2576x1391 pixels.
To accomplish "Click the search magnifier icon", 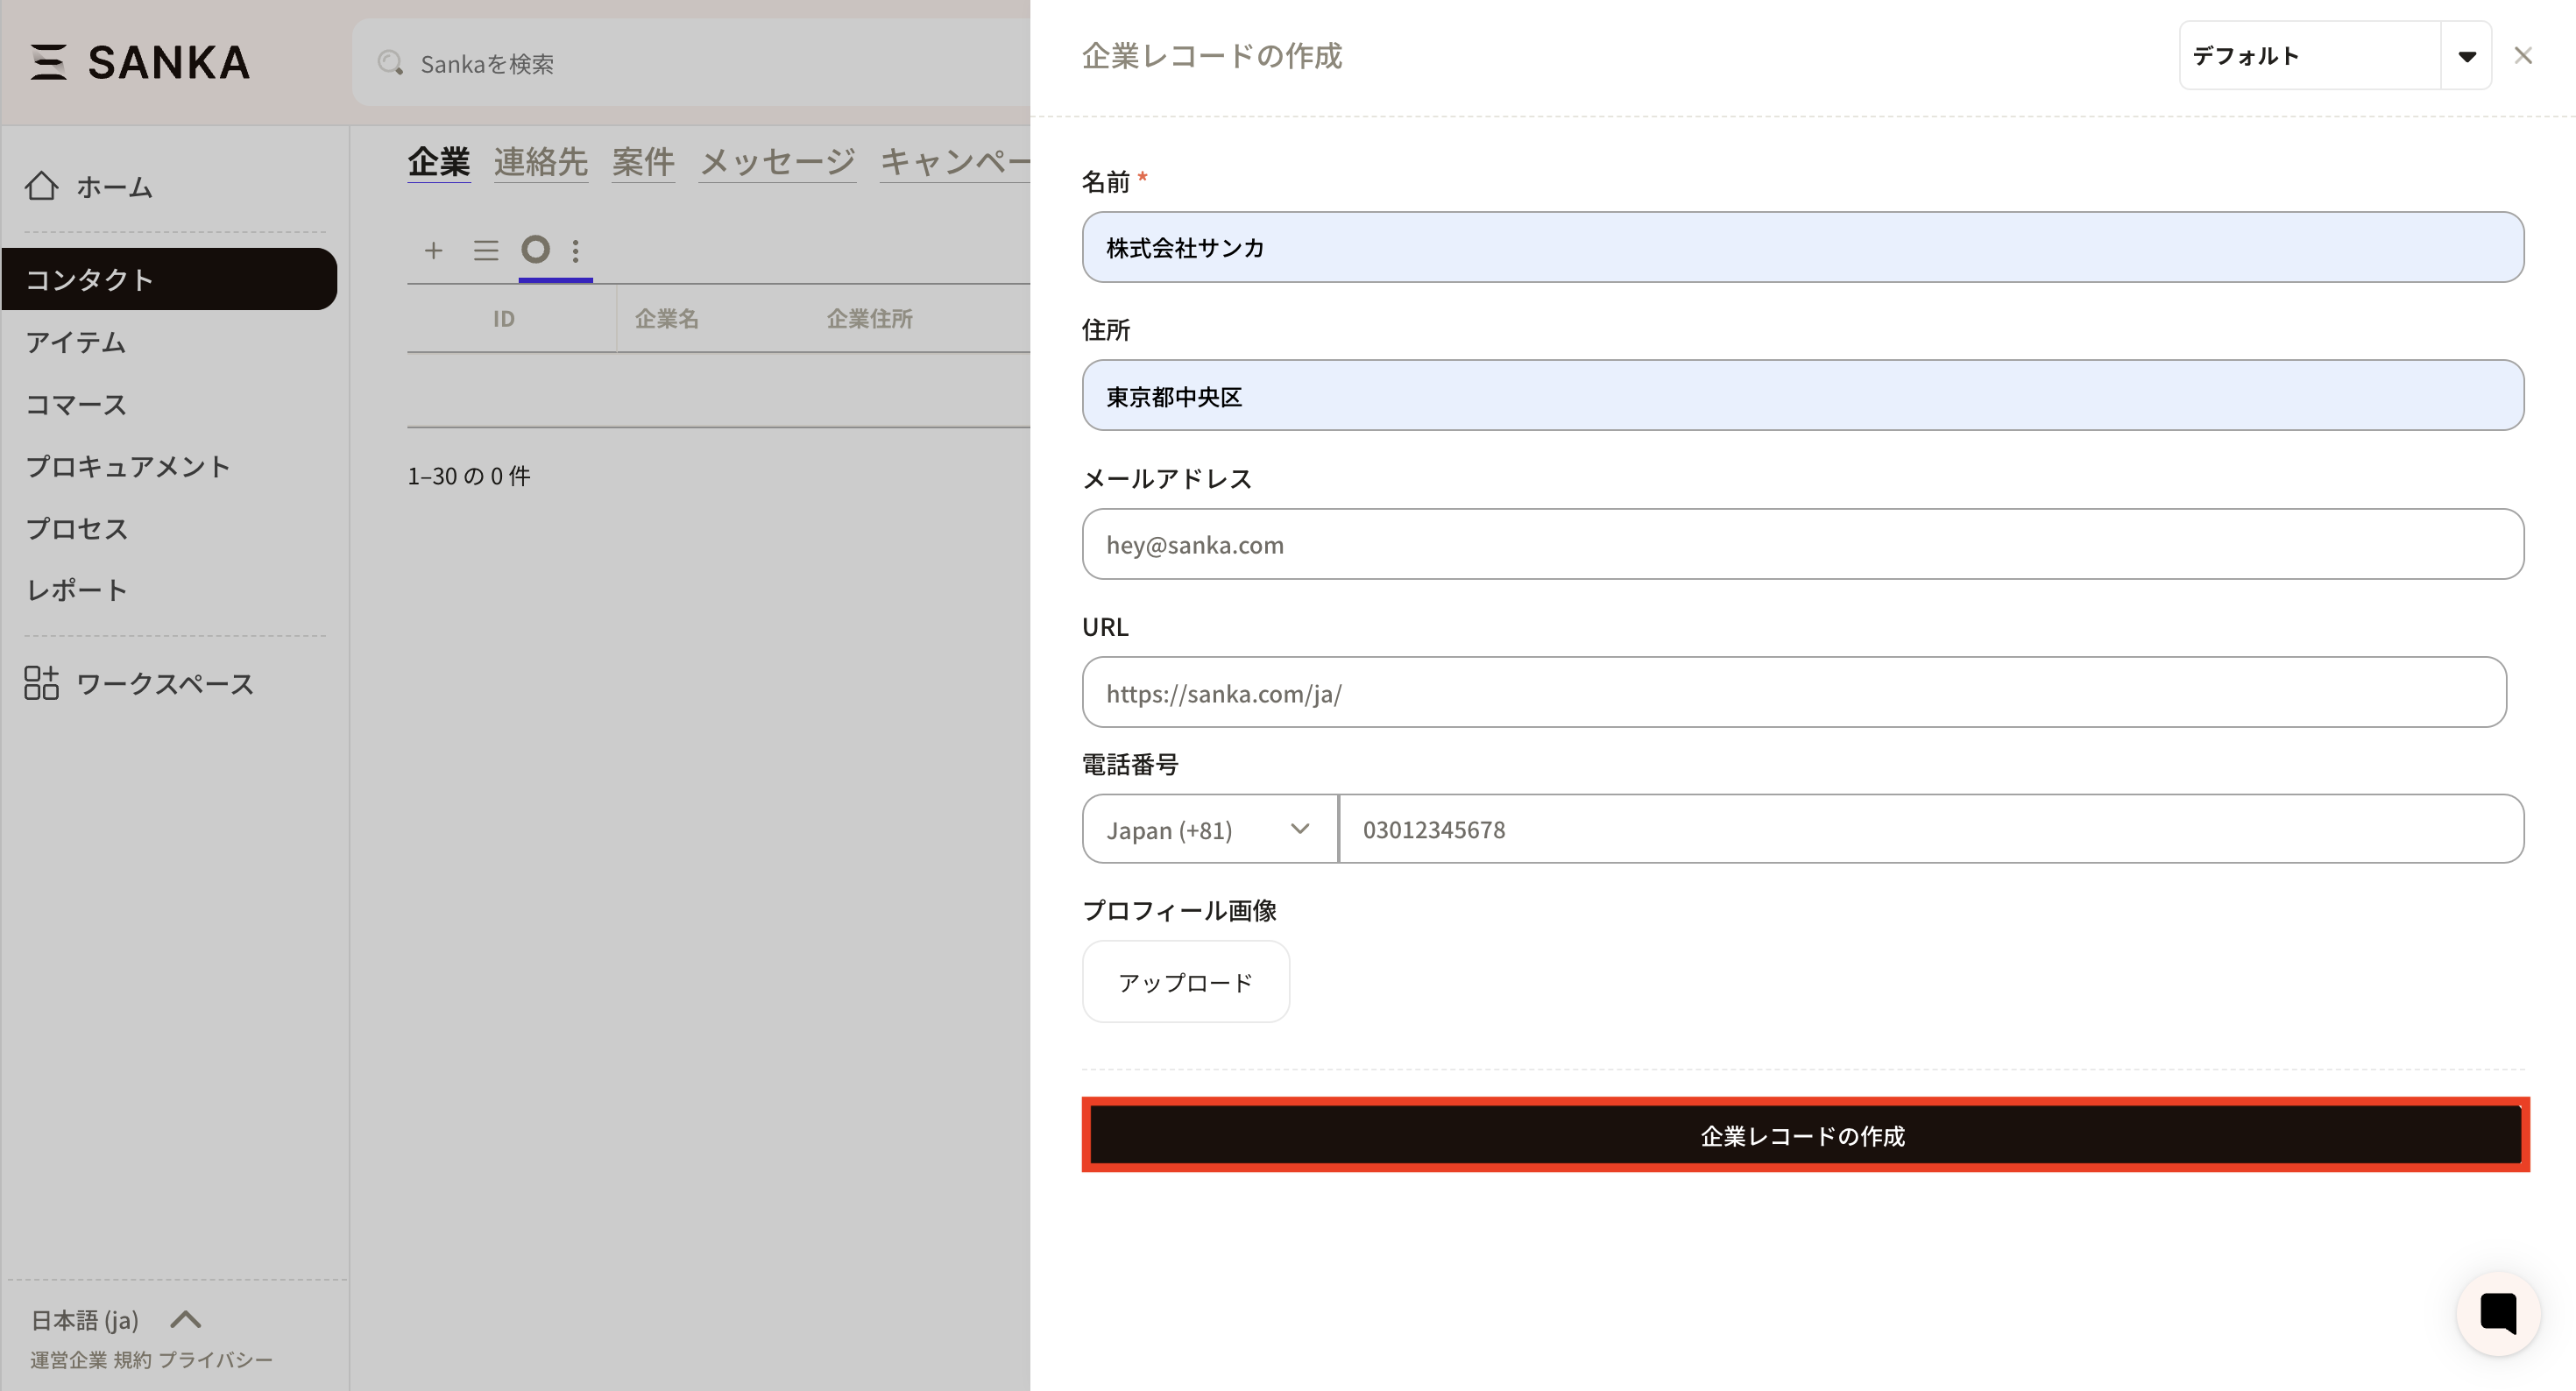I will point(390,64).
